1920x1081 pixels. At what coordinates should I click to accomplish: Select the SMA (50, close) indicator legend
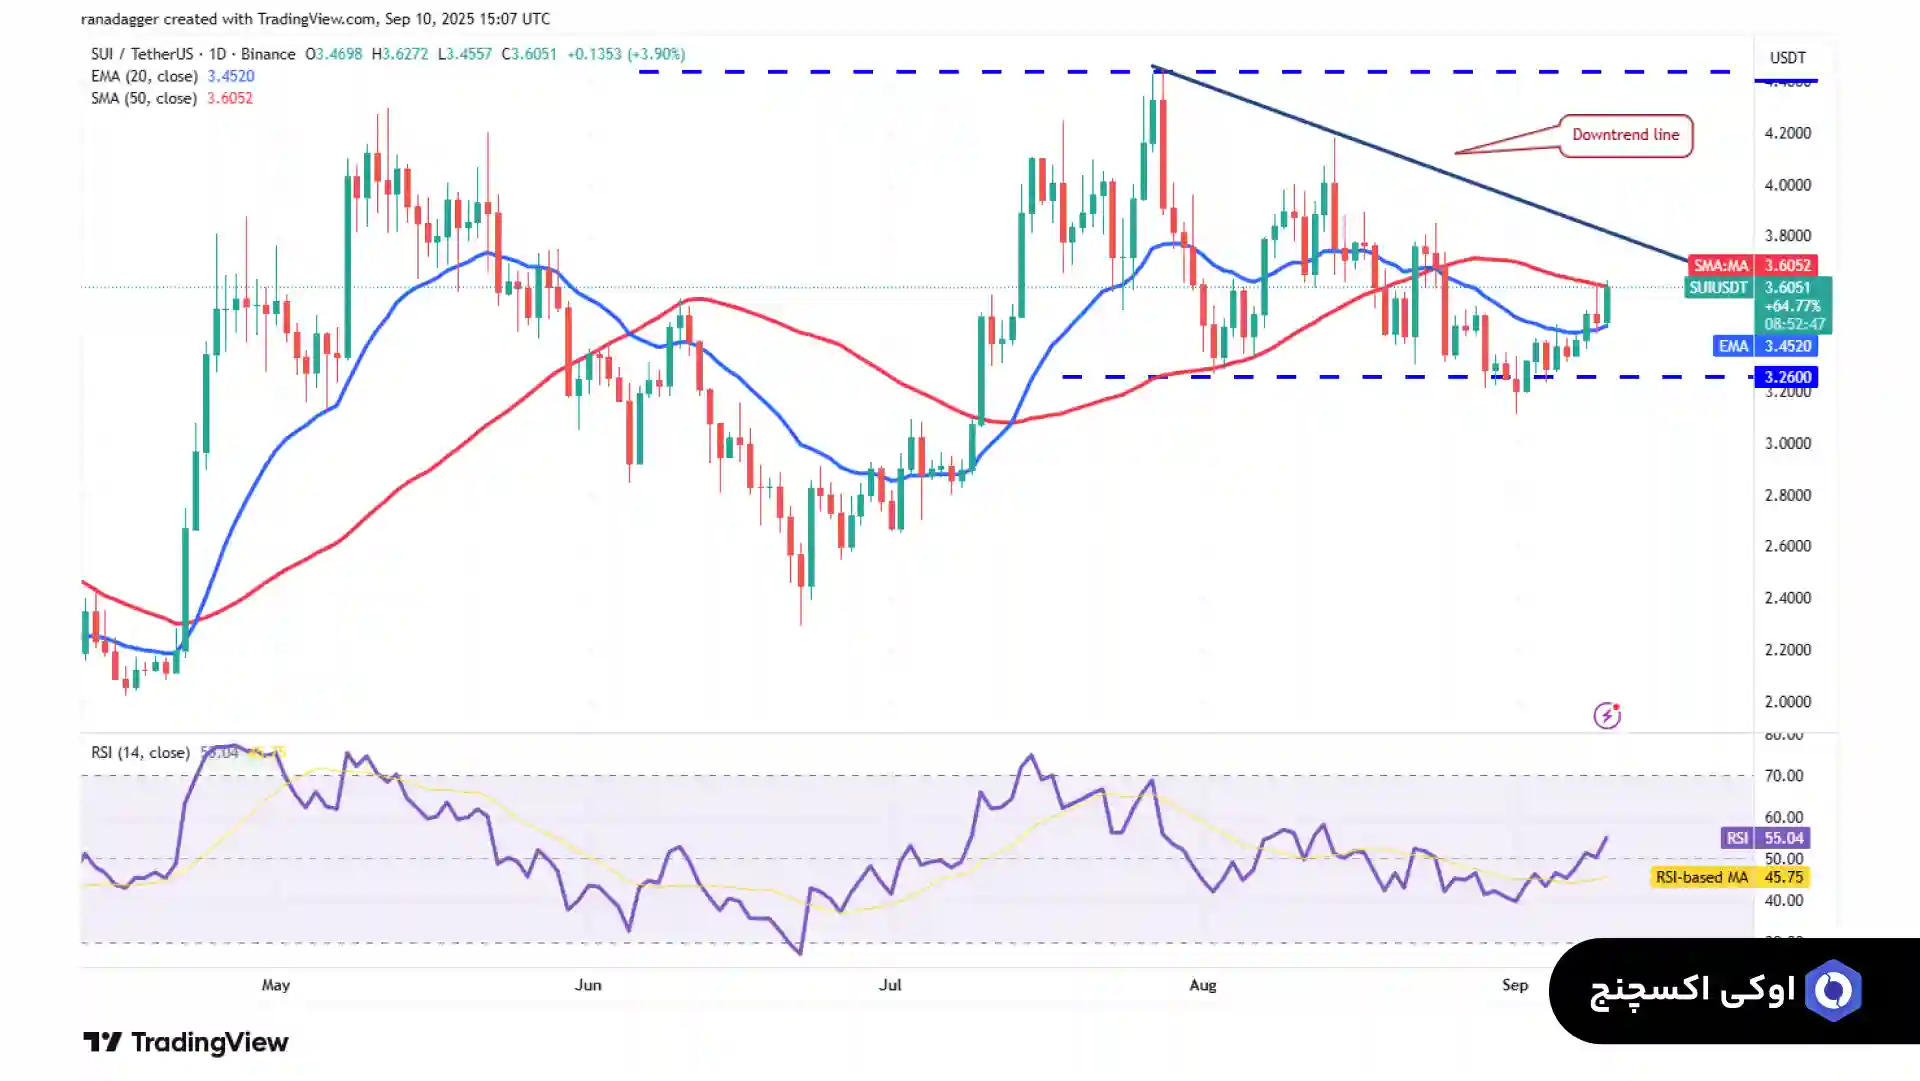[144, 98]
